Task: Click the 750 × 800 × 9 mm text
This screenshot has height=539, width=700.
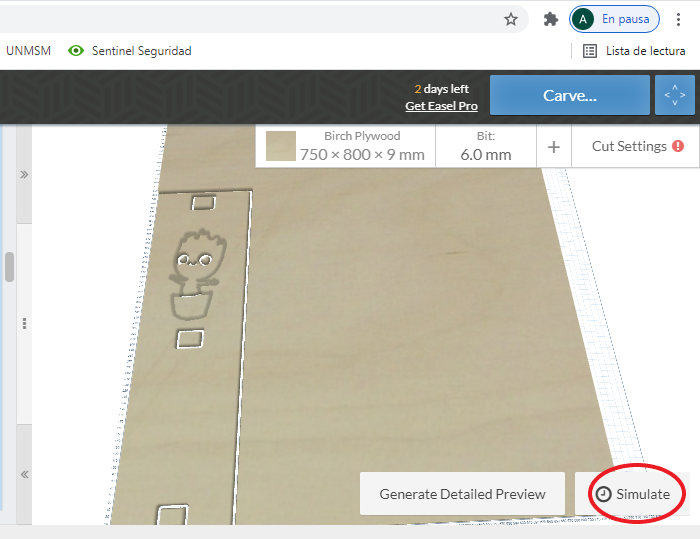Action: coord(362,155)
